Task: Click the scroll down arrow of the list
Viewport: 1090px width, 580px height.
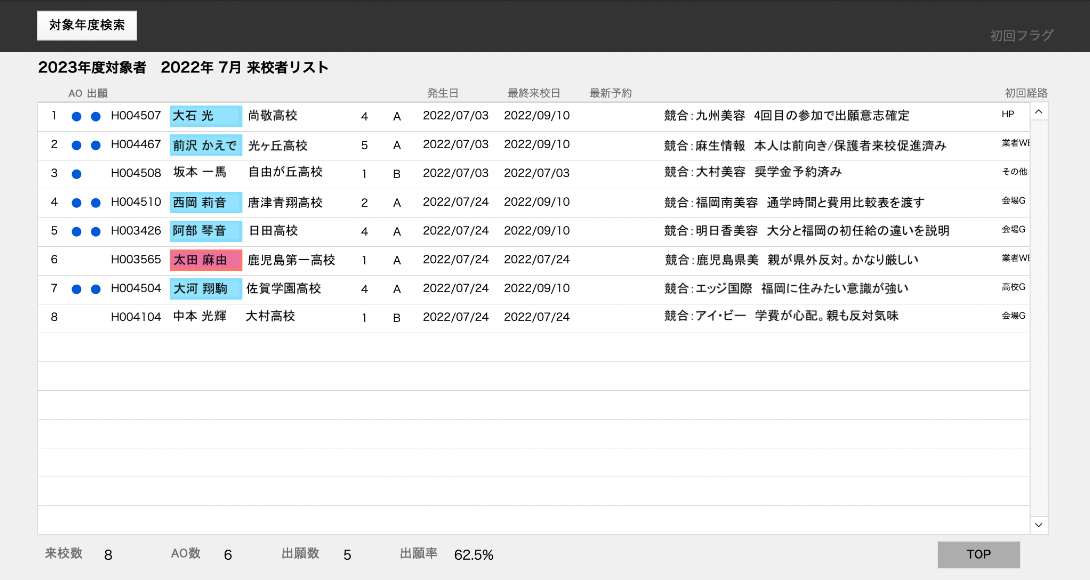Action: pos(1039,524)
